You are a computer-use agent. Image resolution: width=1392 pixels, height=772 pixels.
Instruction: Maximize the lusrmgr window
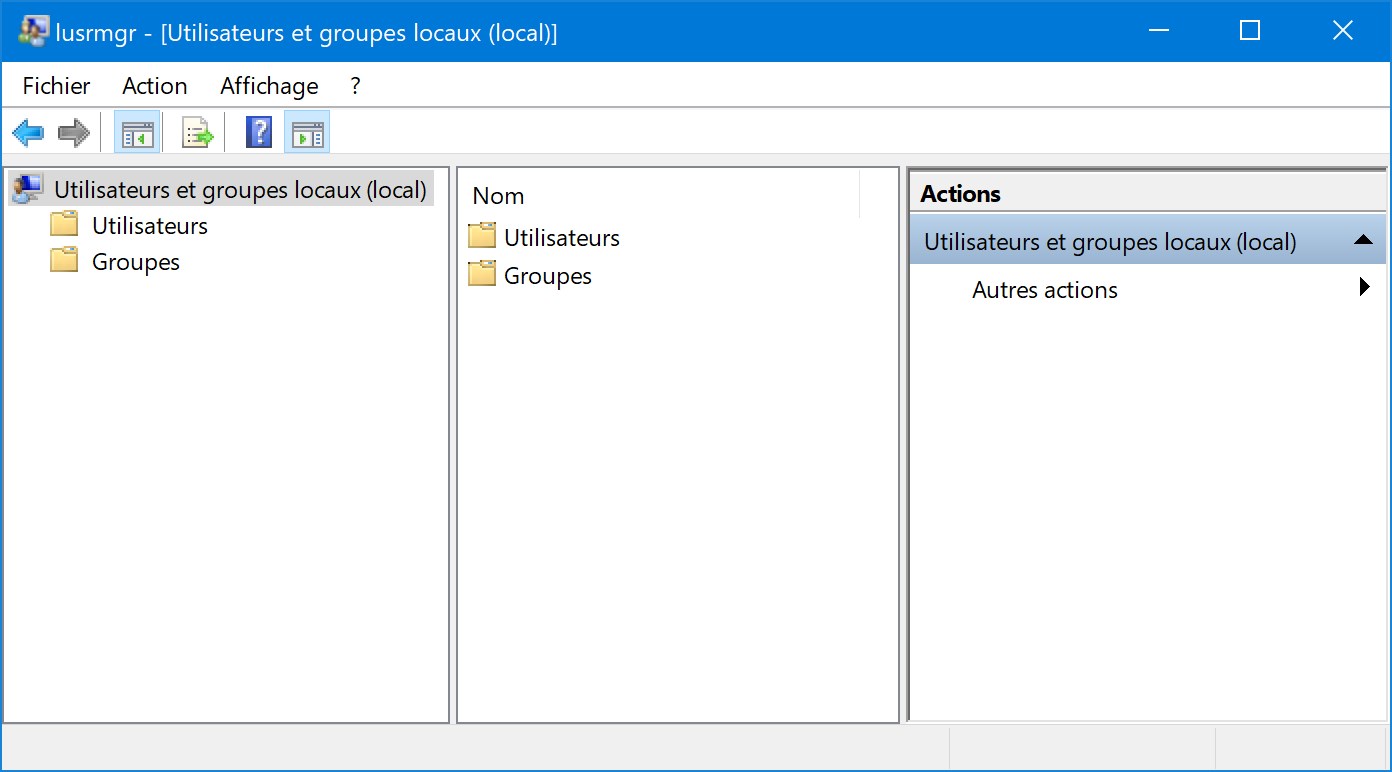pos(1249,31)
